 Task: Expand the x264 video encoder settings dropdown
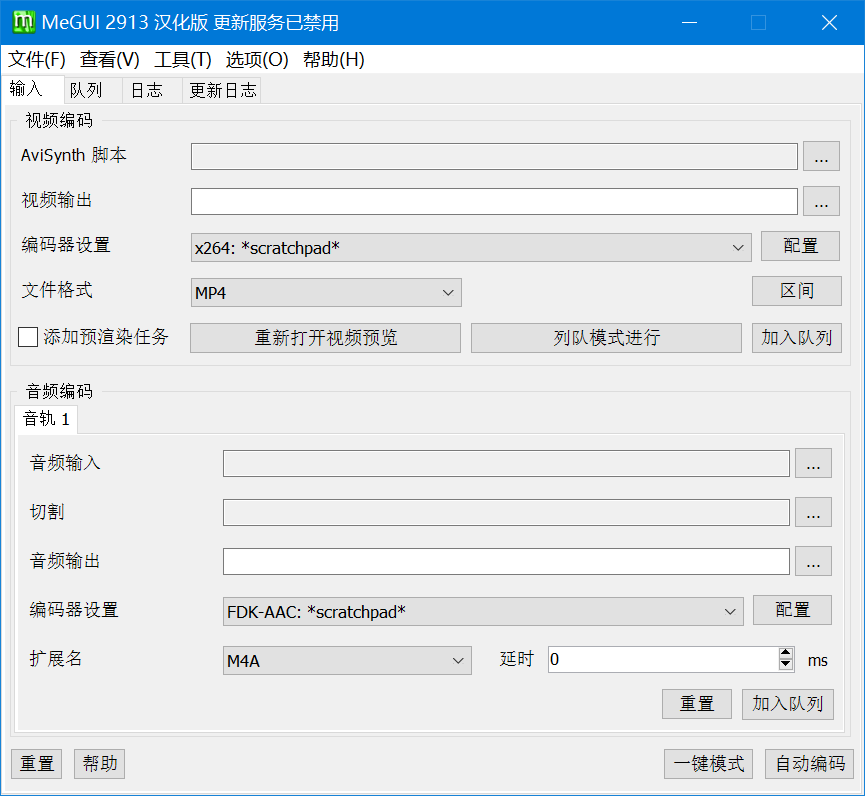[x=471, y=248]
